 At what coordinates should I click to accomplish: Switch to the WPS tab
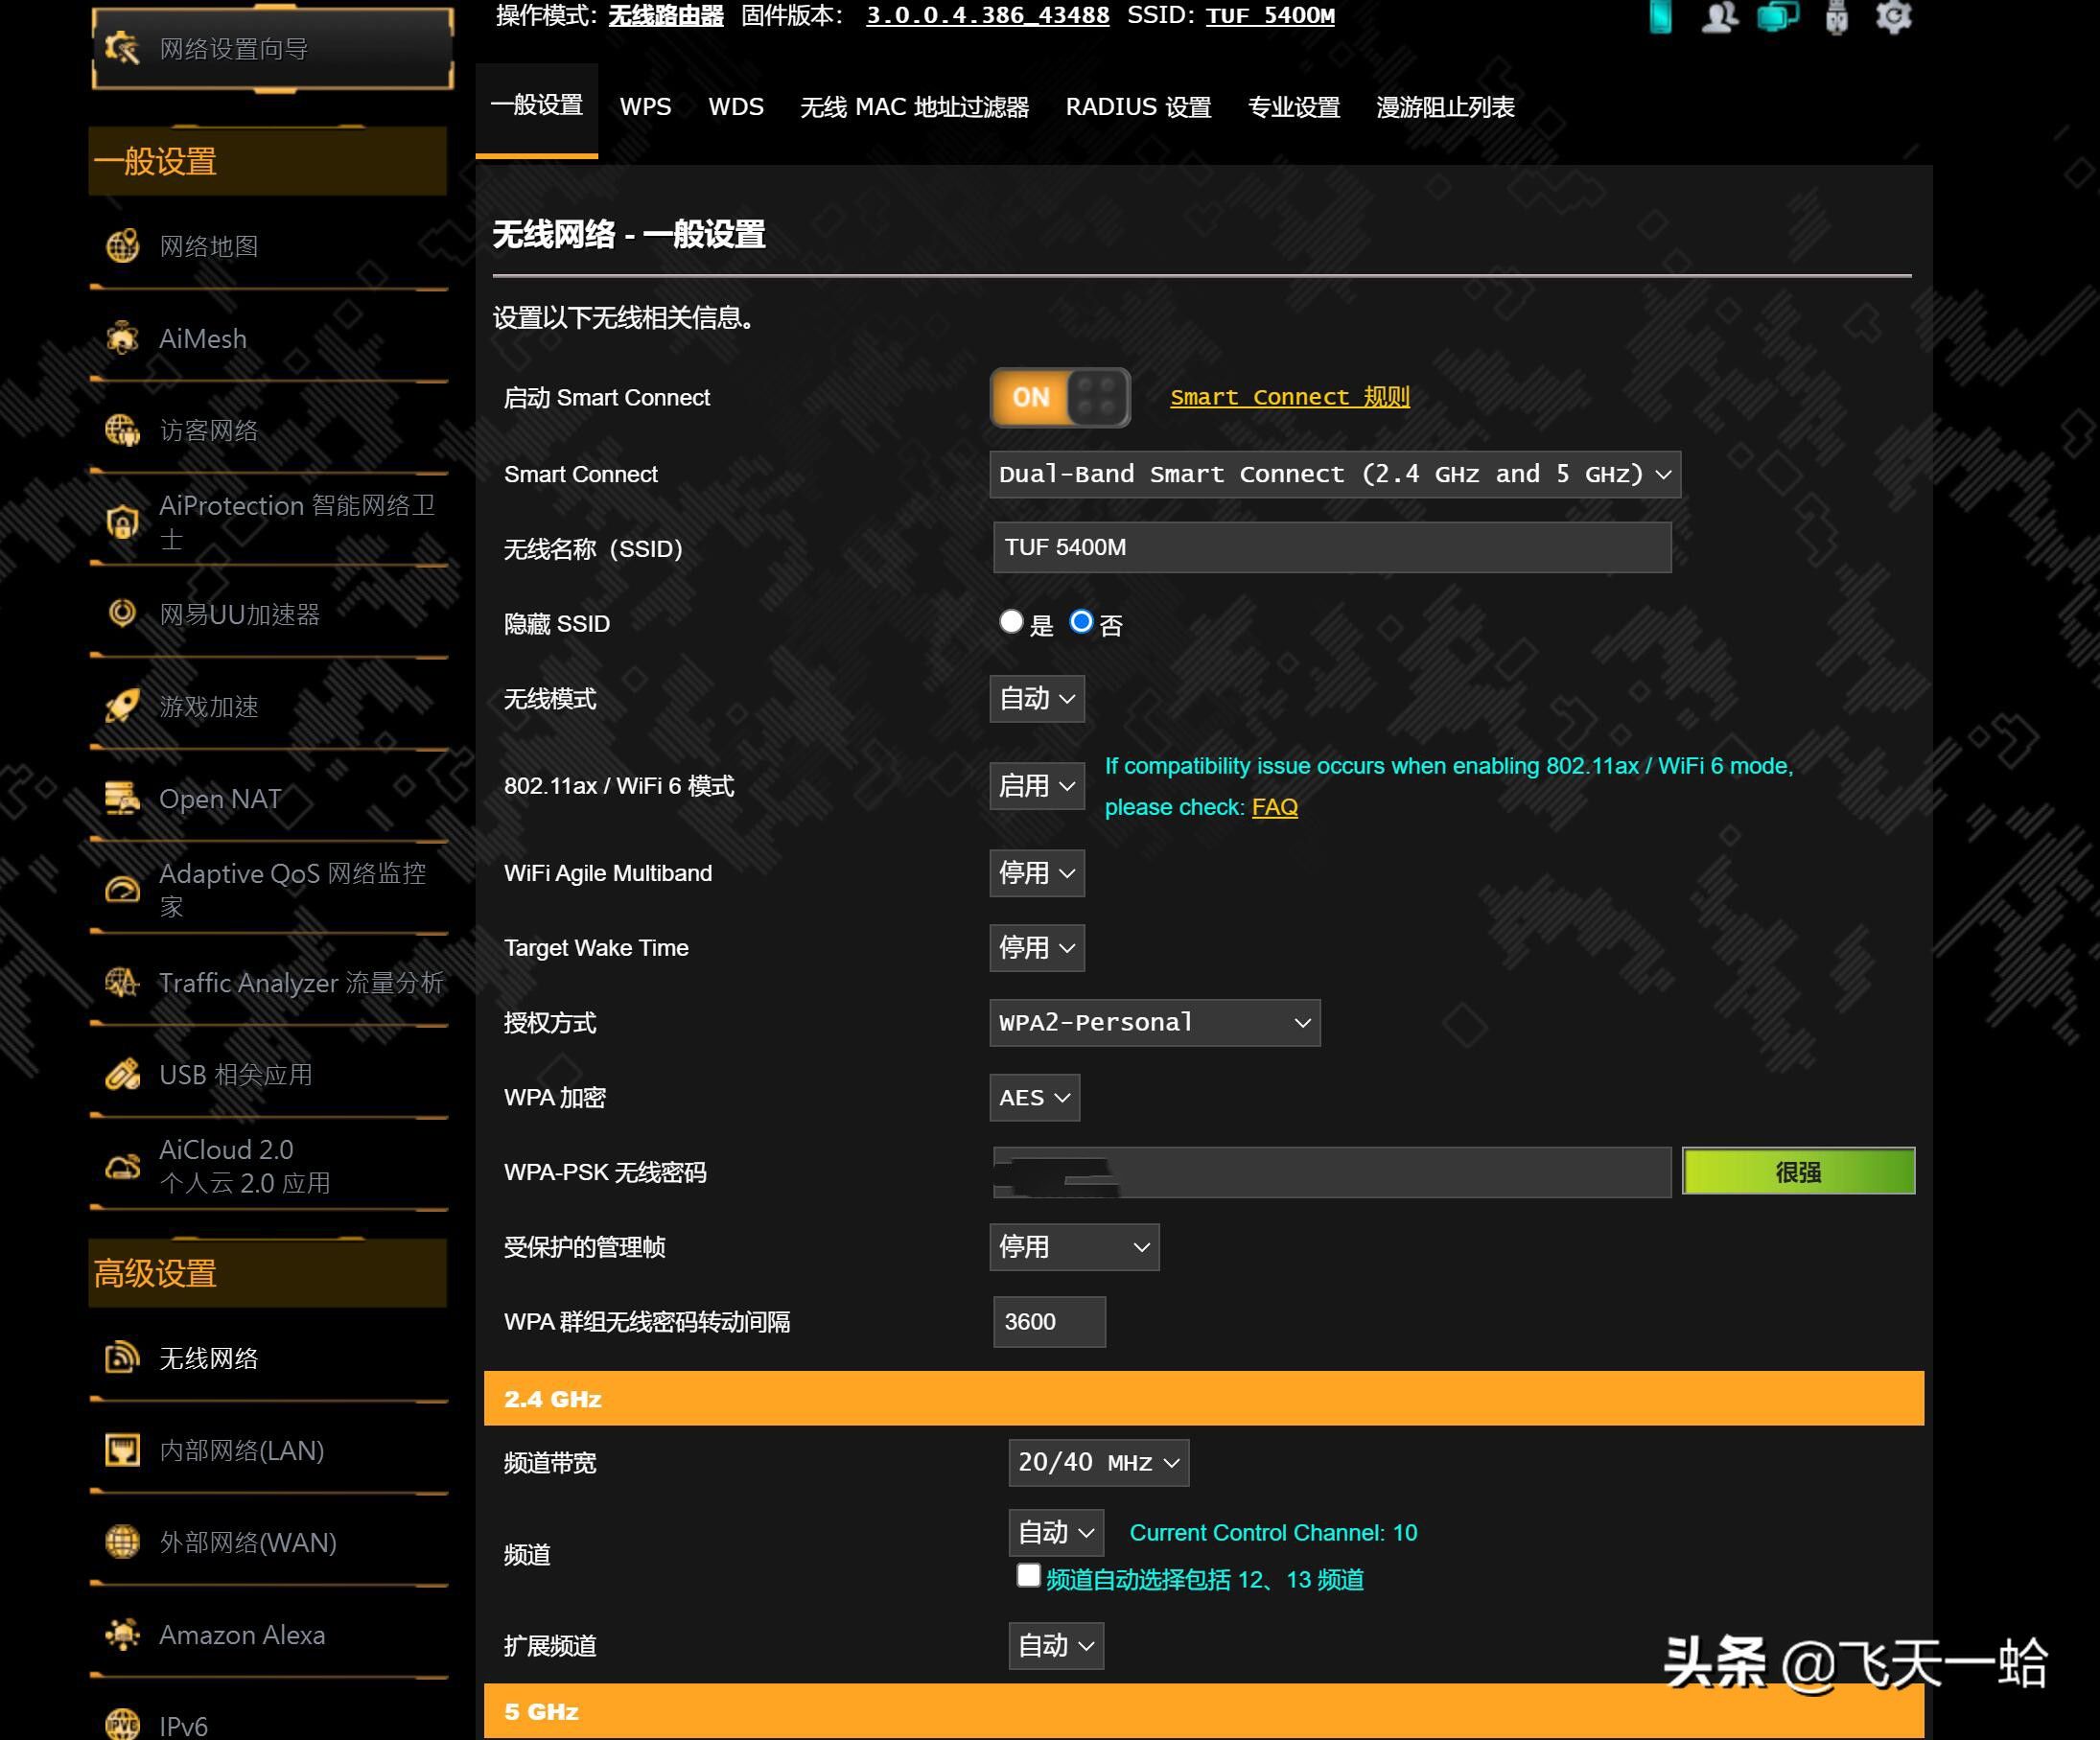(x=645, y=107)
